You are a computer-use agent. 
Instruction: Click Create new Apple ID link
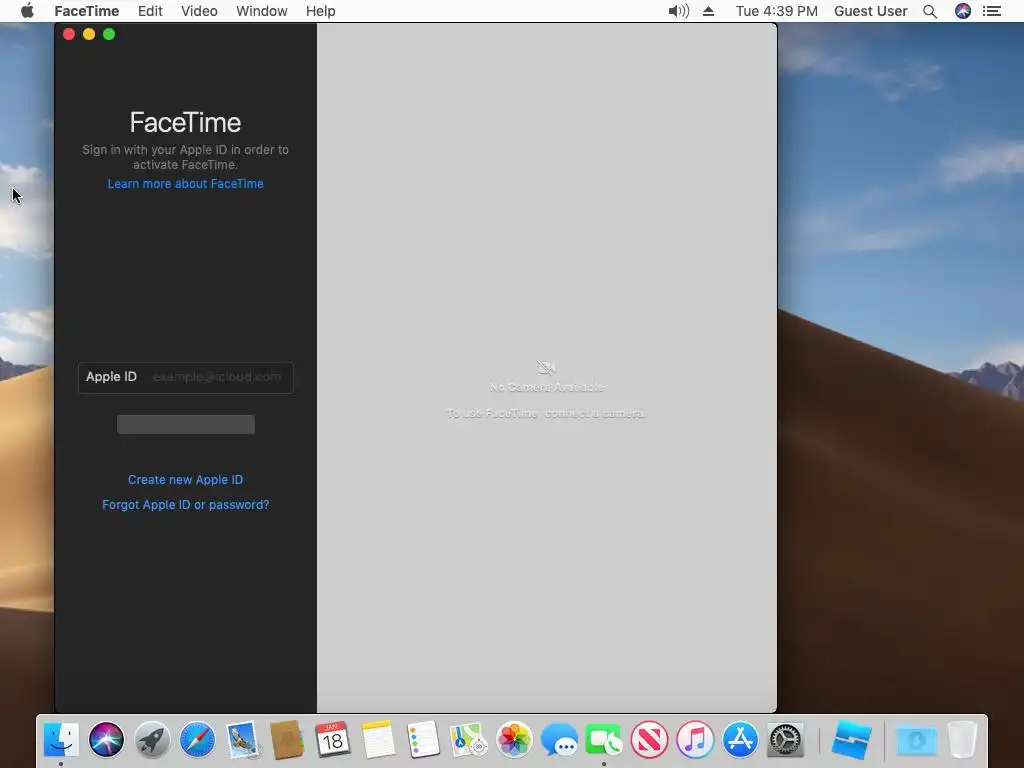coord(185,479)
